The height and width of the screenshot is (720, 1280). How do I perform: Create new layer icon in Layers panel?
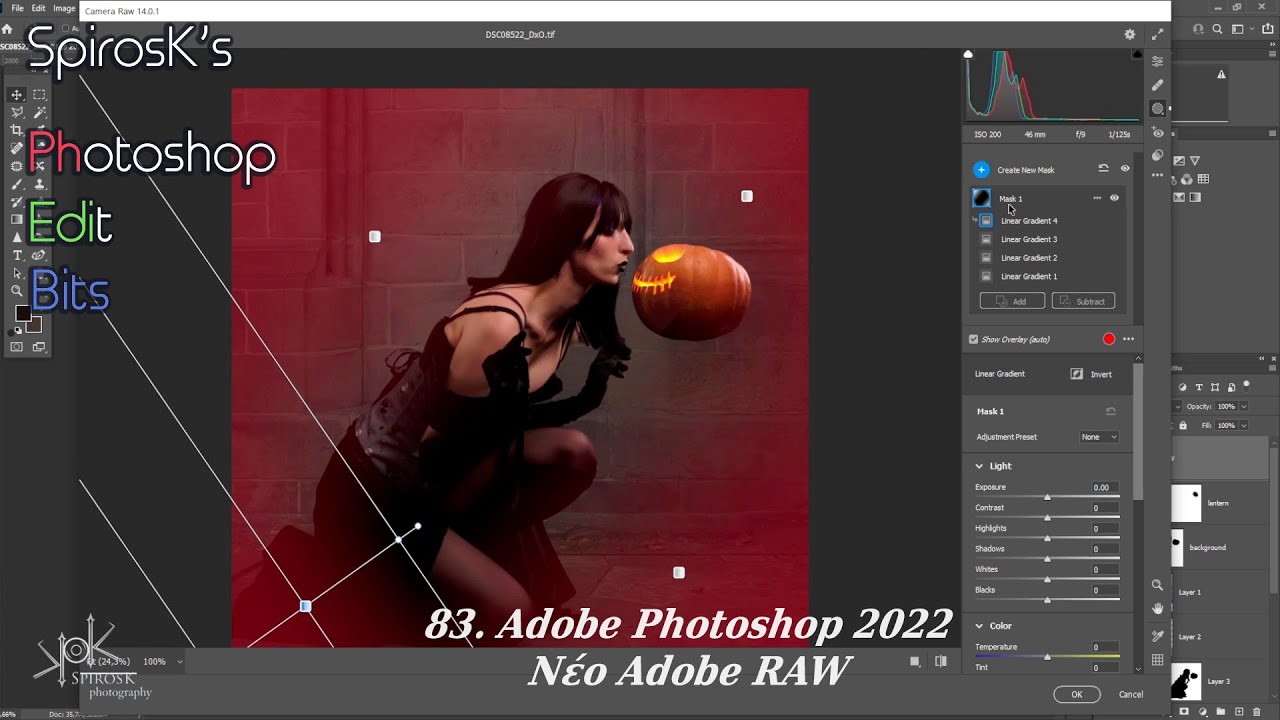(1238, 712)
